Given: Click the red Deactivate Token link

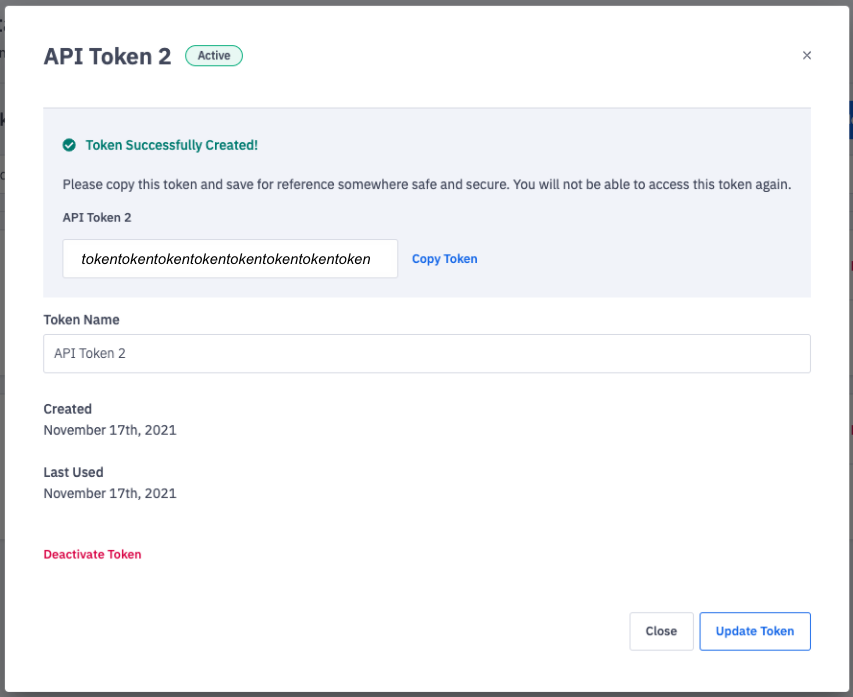Looking at the screenshot, I should pos(92,554).
